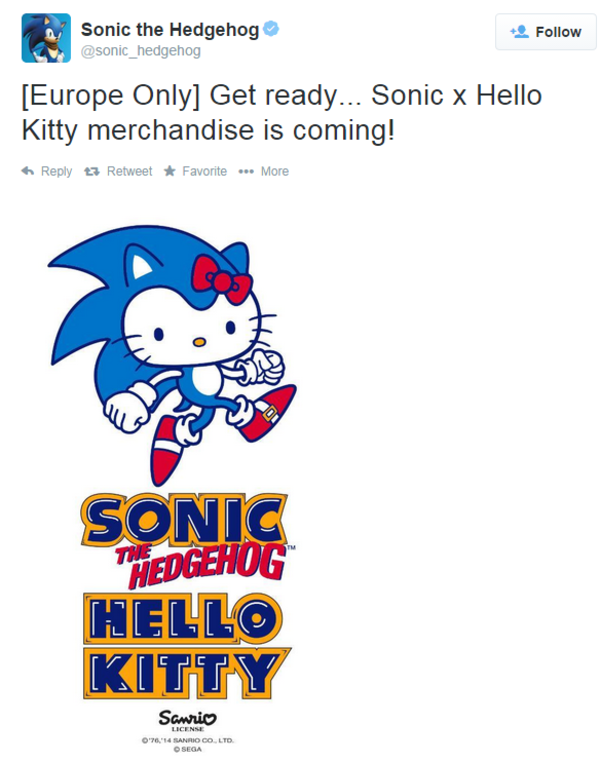Viewport: 600px width, 762px height.
Task: Open the More options dropdown label
Action: (x=274, y=171)
